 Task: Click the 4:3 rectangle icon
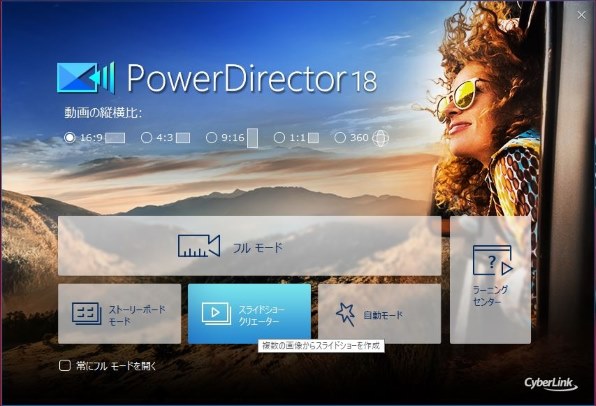click(183, 138)
